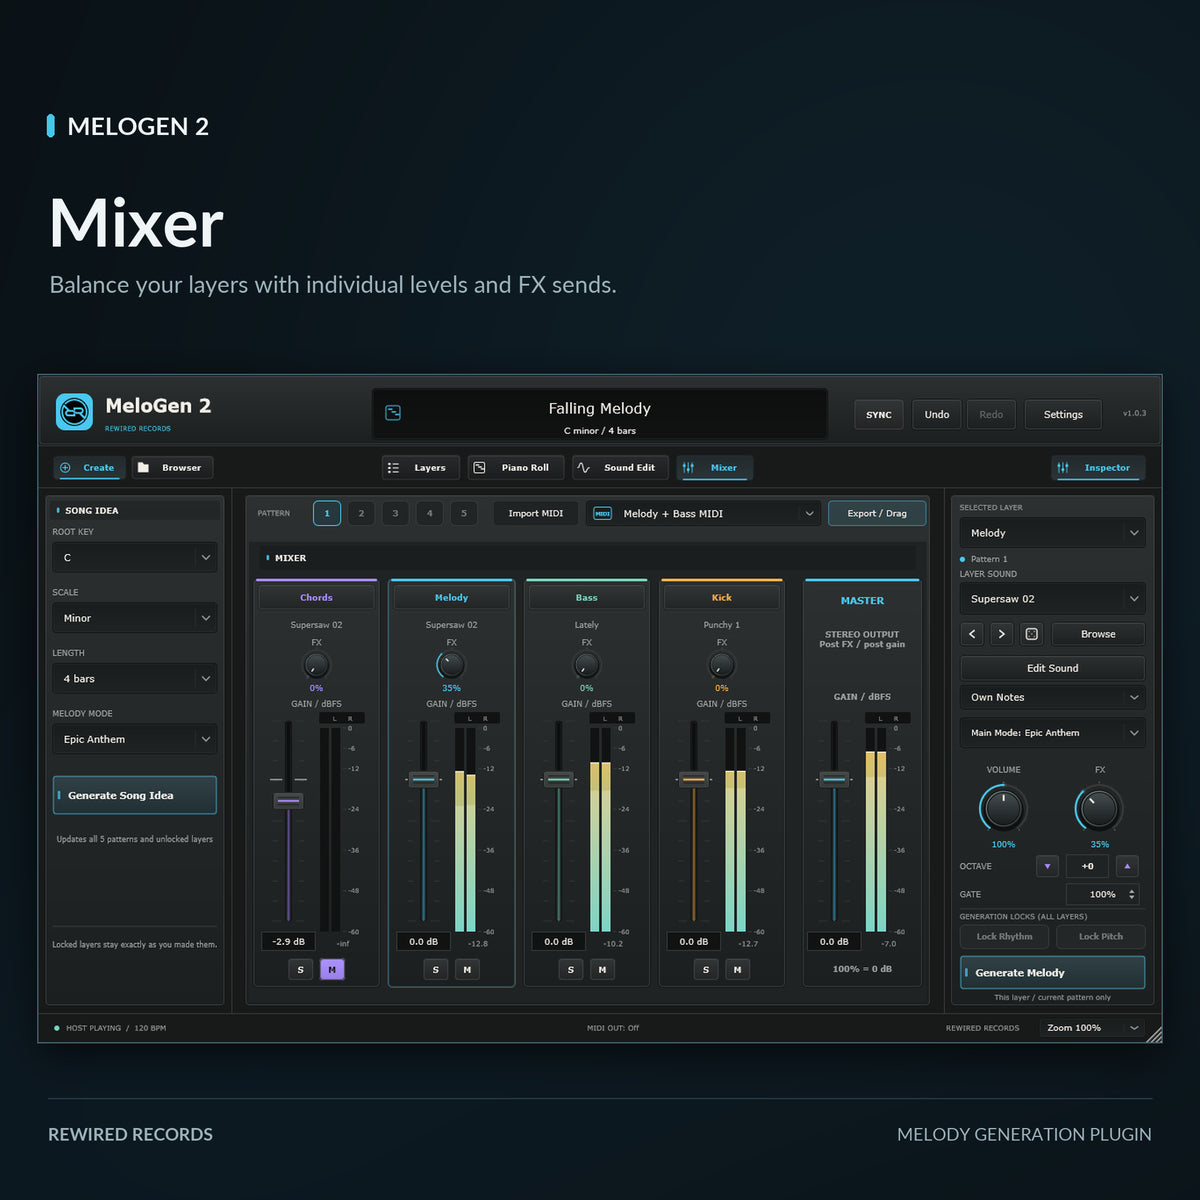This screenshot has height=1200, width=1200.
Task: Click Generate Melody button
Action: coord(1052,972)
